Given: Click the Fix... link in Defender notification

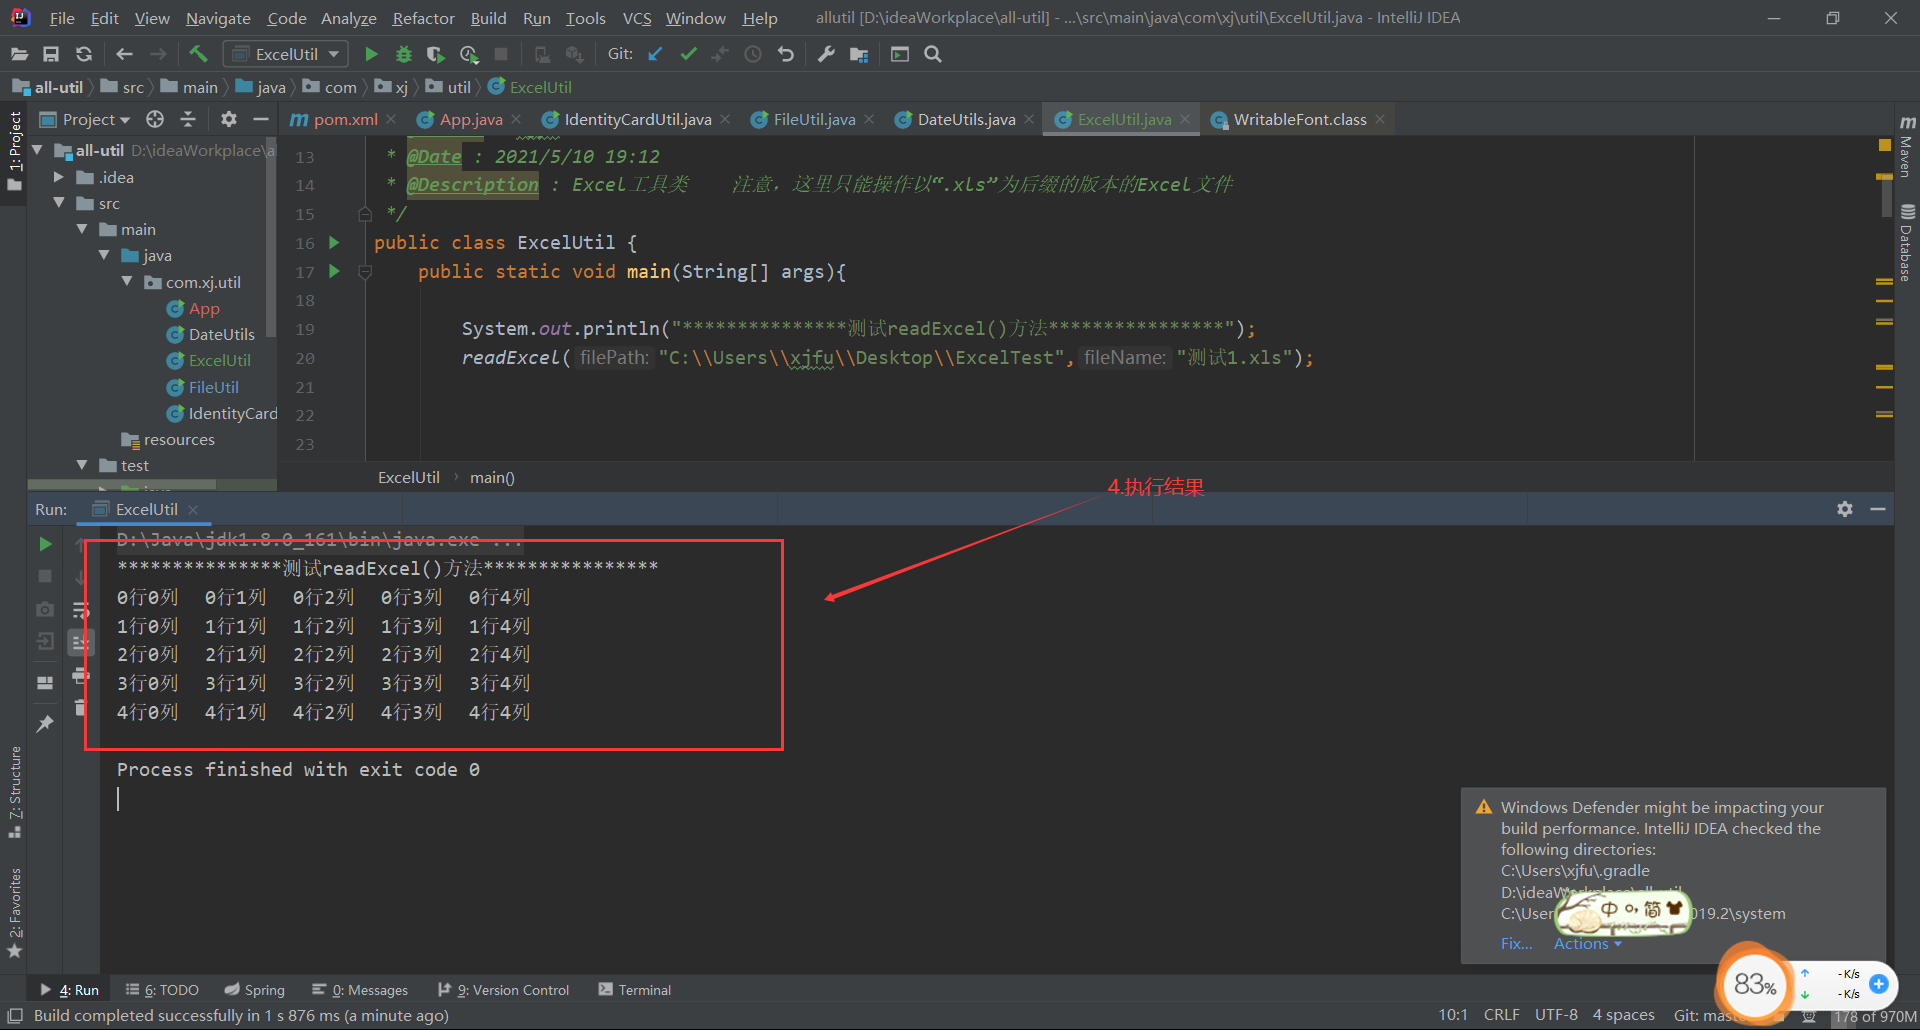Looking at the screenshot, I should [x=1516, y=943].
